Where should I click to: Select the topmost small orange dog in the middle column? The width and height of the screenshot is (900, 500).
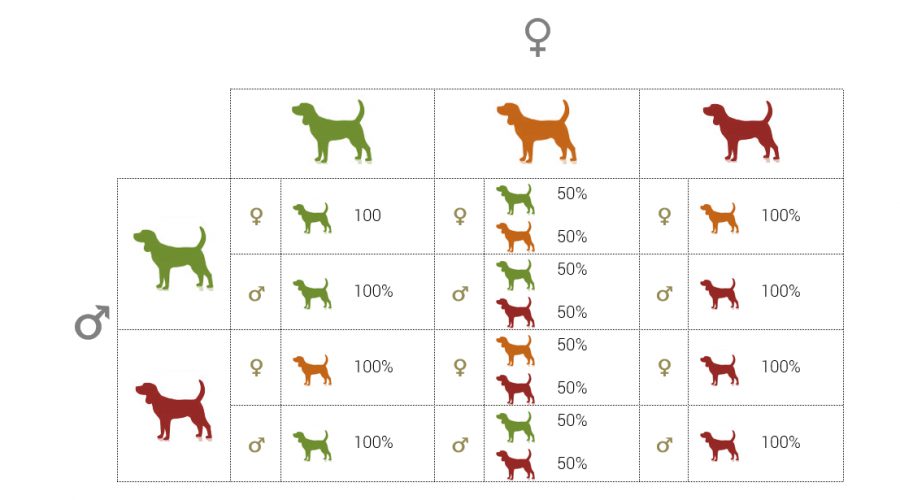tap(515, 237)
